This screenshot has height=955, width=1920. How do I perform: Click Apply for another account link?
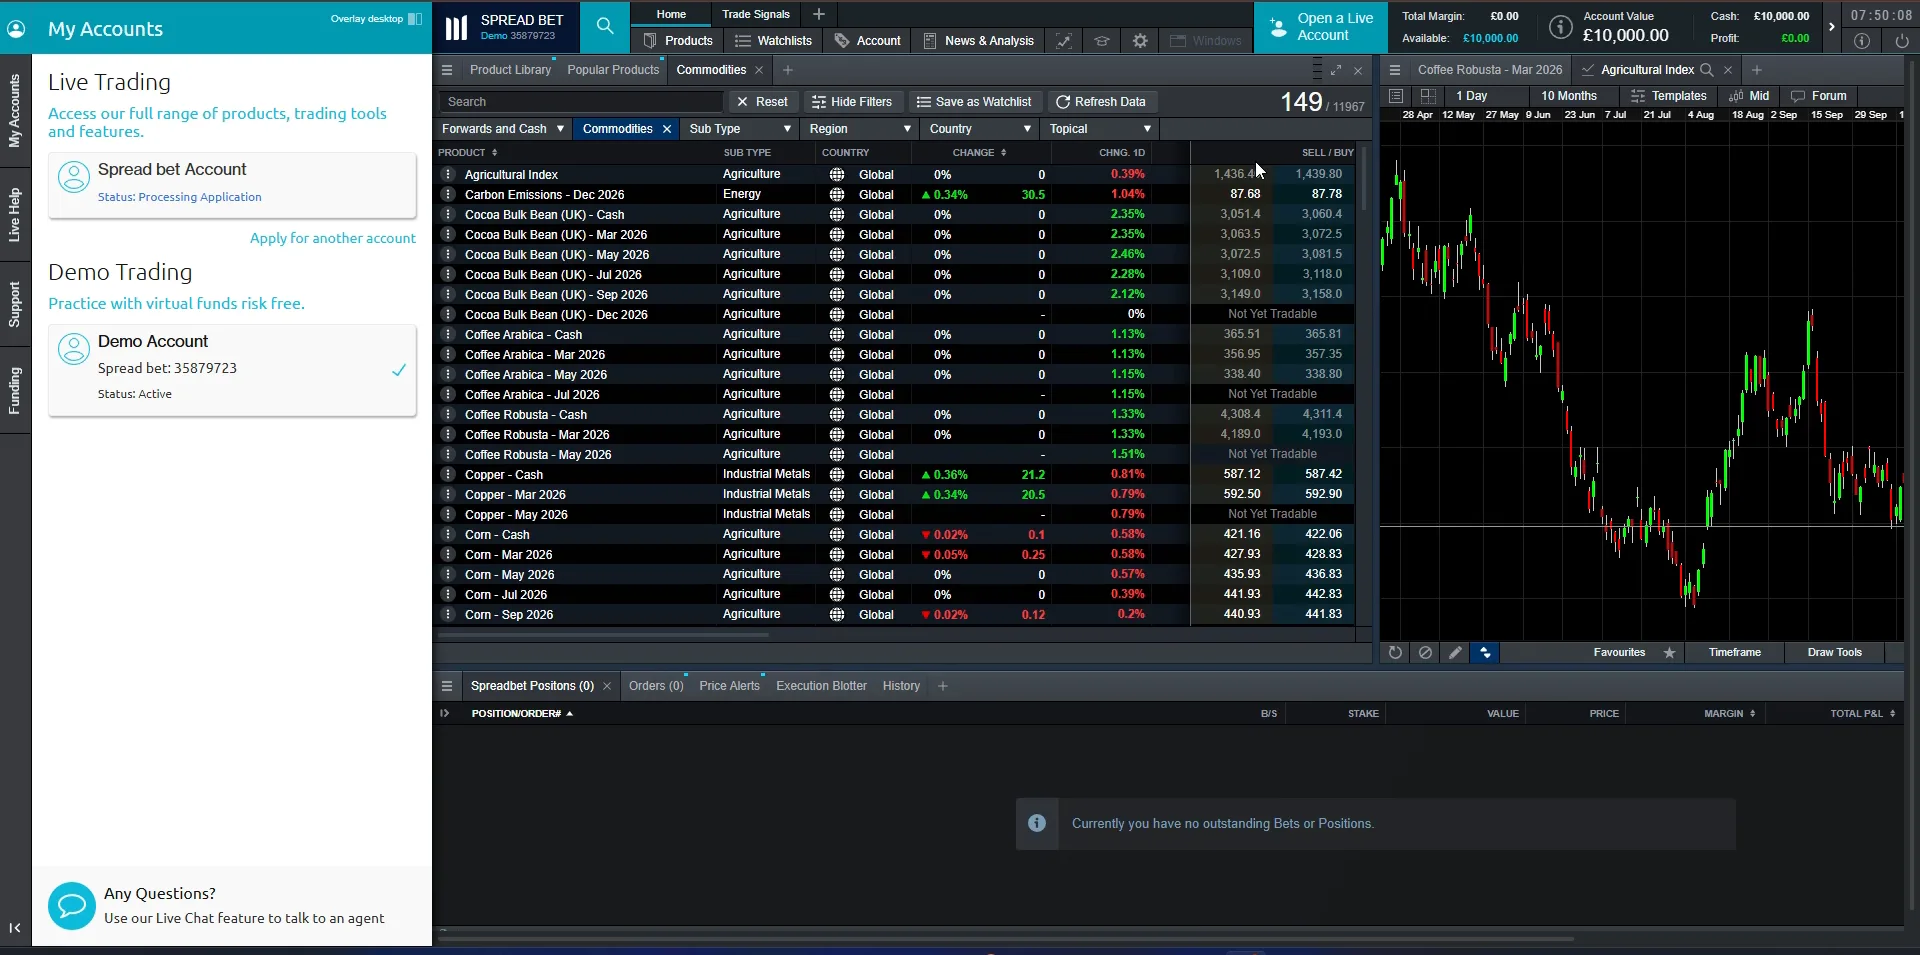pyautogui.click(x=333, y=238)
